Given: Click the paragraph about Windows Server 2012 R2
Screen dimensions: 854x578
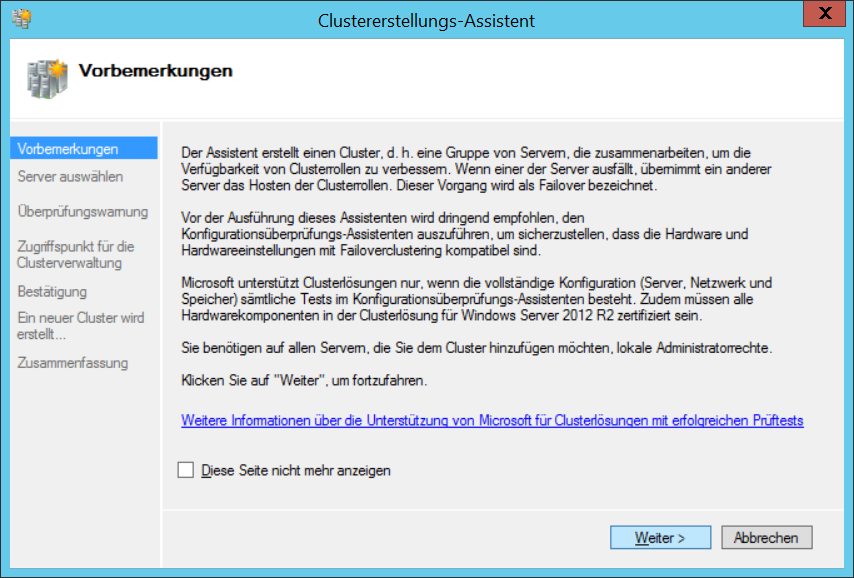Looking at the screenshot, I should click(476, 299).
